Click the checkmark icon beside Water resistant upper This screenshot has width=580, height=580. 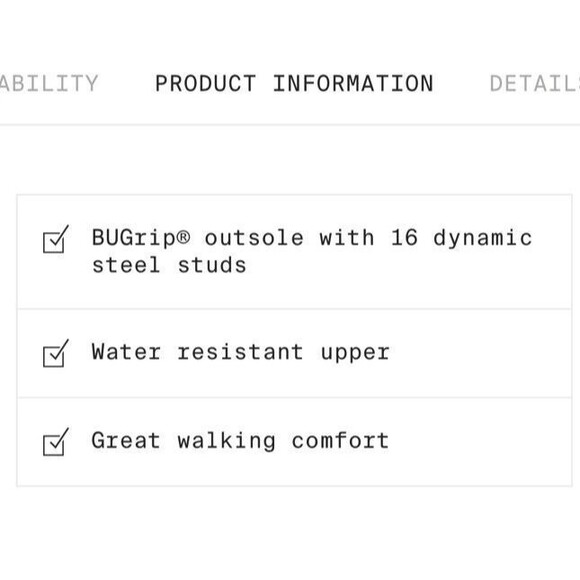(56, 353)
